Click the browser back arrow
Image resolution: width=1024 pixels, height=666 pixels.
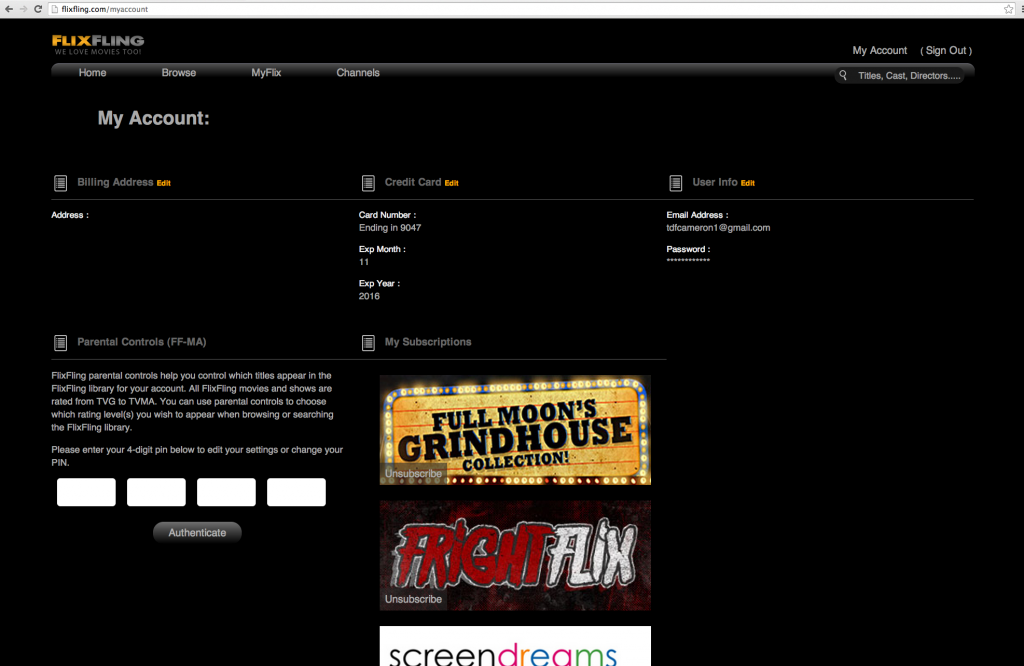[x=8, y=9]
